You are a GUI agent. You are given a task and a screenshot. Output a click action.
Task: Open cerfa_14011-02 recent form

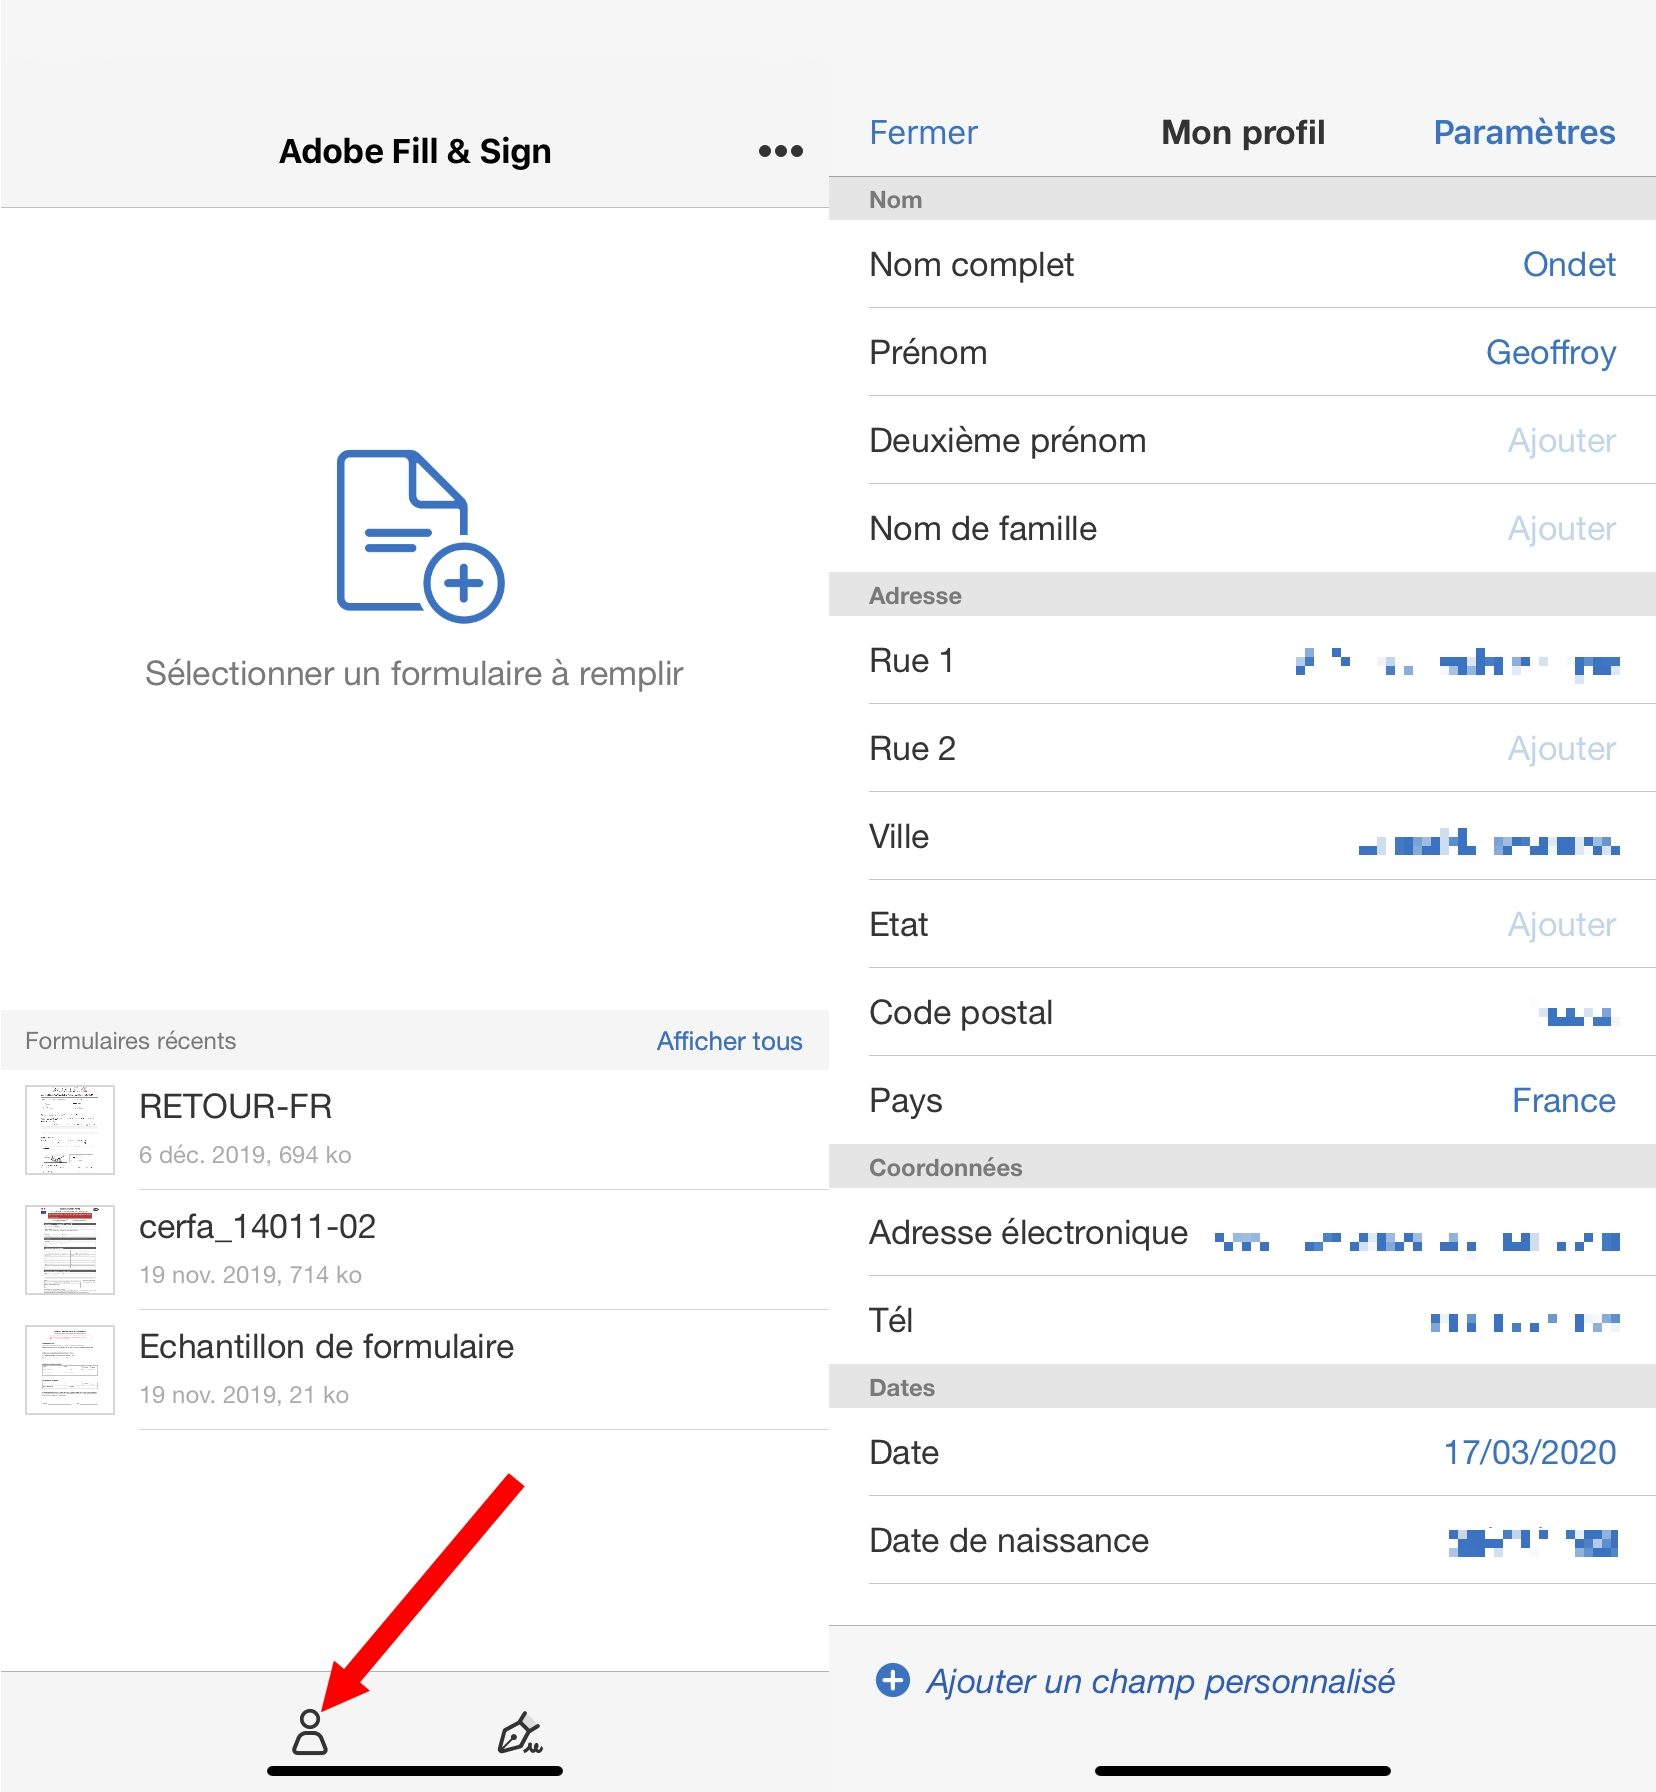414,1250
